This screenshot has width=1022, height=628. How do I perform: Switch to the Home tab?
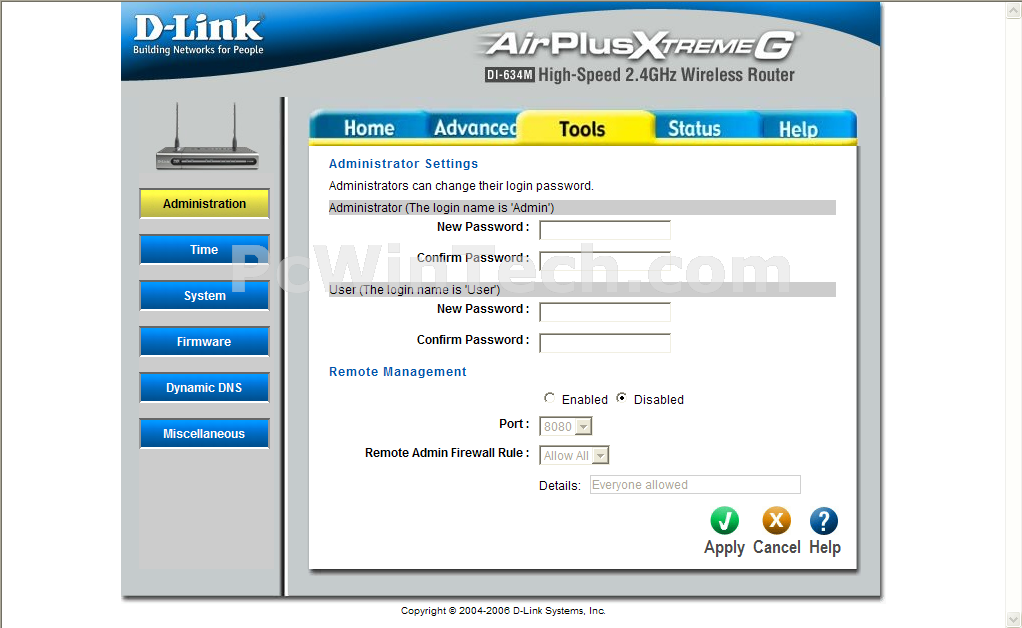tap(369, 128)
